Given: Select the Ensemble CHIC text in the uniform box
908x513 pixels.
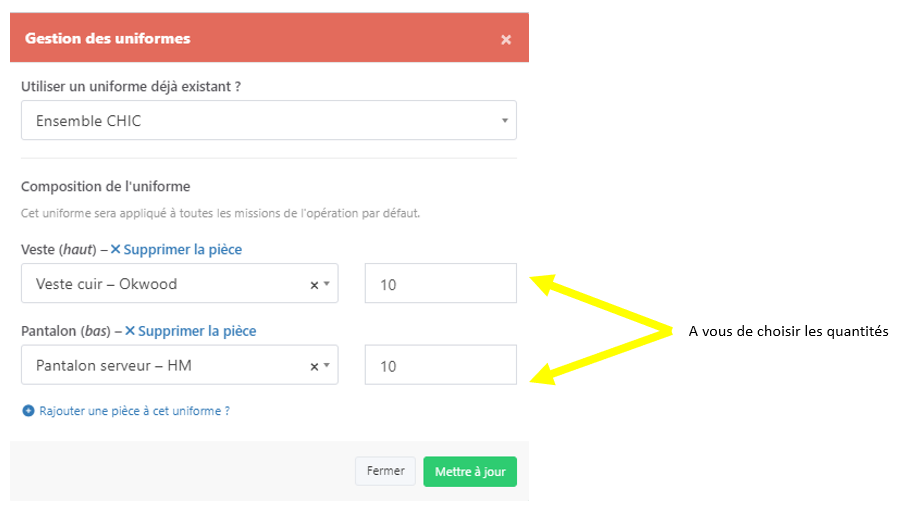Looking at the screenshot, I should (x=88, y=121).
